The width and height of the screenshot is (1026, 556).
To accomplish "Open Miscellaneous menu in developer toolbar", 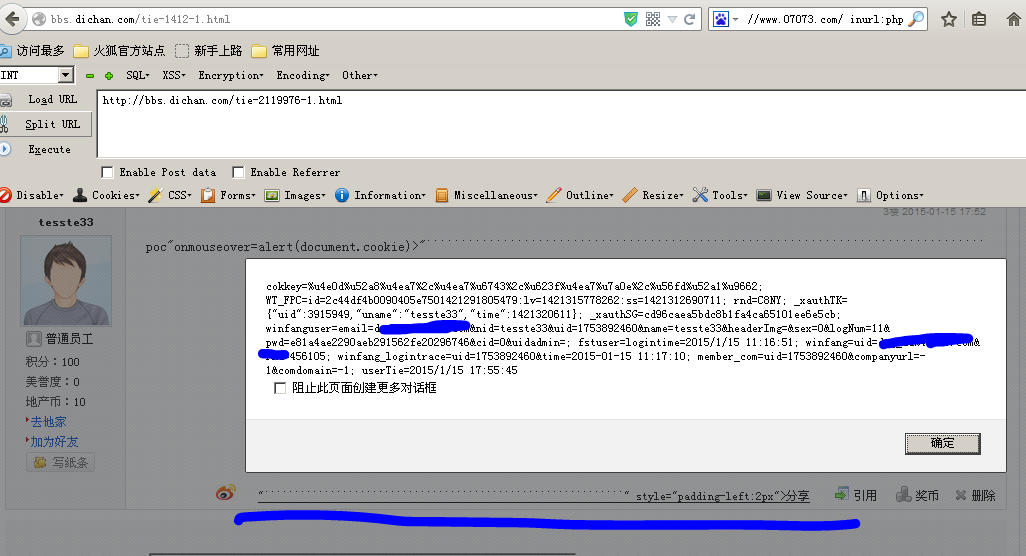I will [487, 195].
